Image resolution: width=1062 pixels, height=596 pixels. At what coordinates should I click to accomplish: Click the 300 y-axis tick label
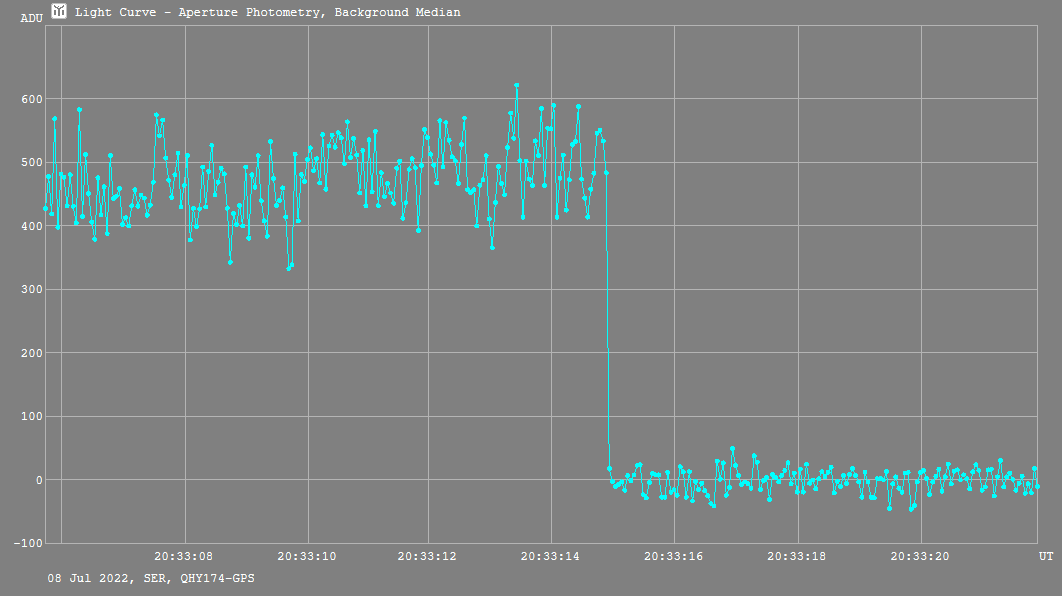coord(31,290)
